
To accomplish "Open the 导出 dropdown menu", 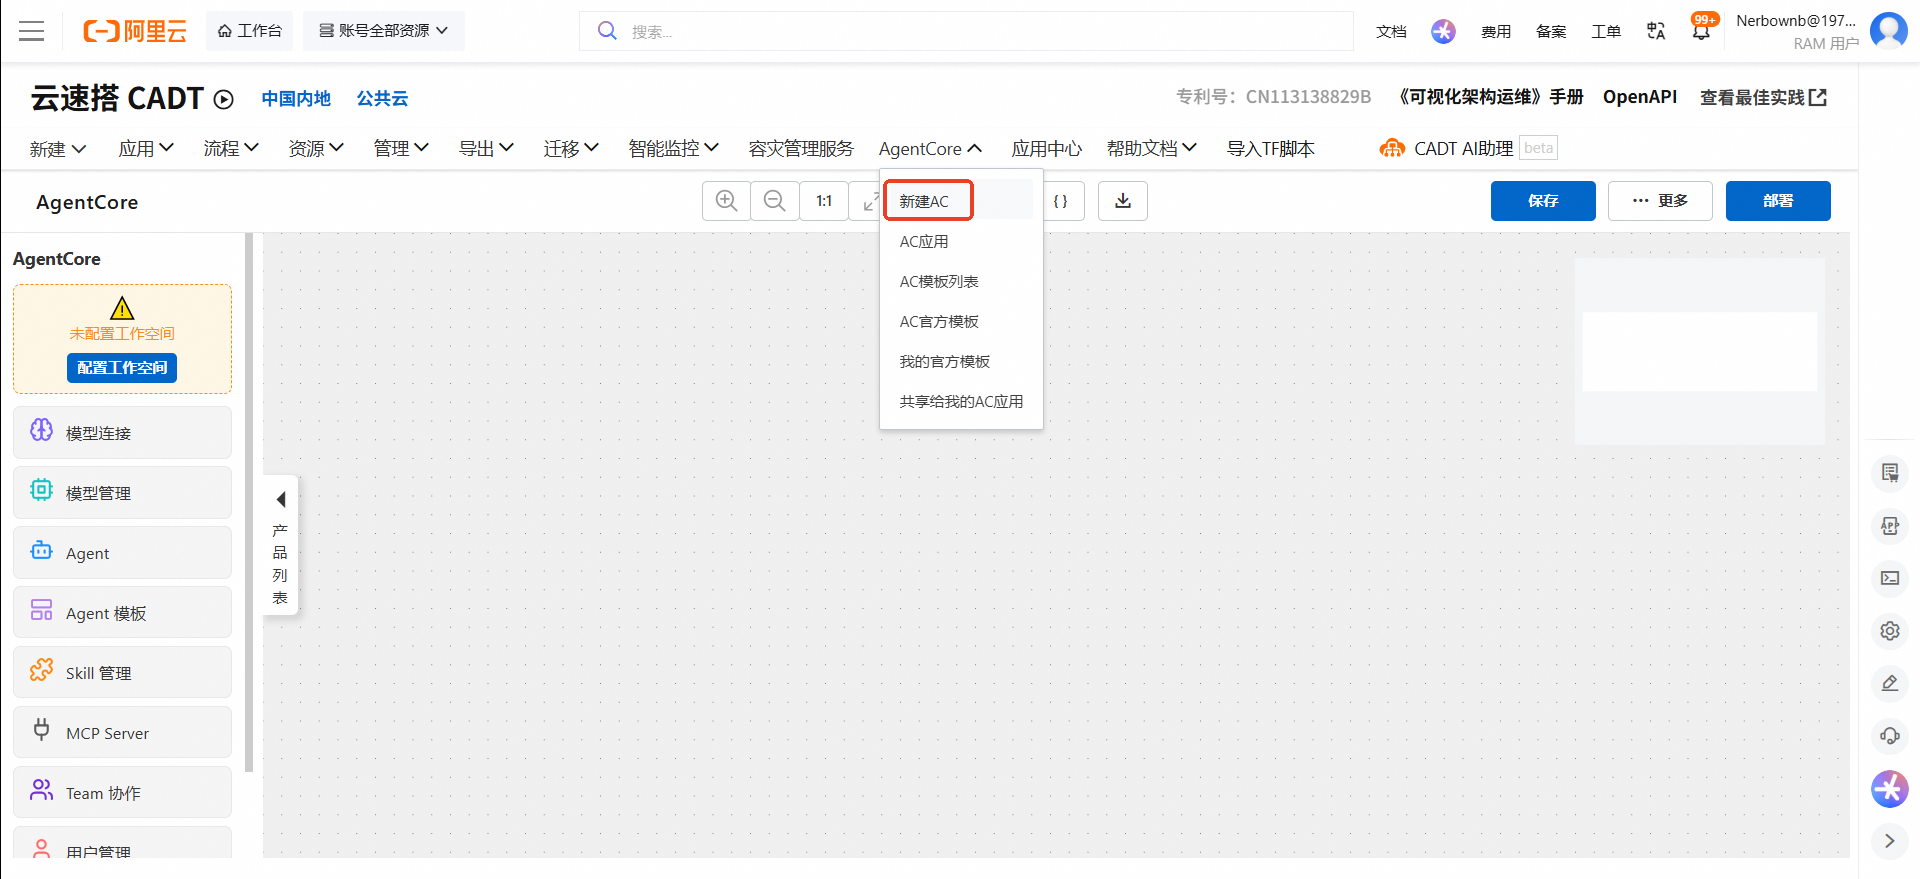I will 486,149.
